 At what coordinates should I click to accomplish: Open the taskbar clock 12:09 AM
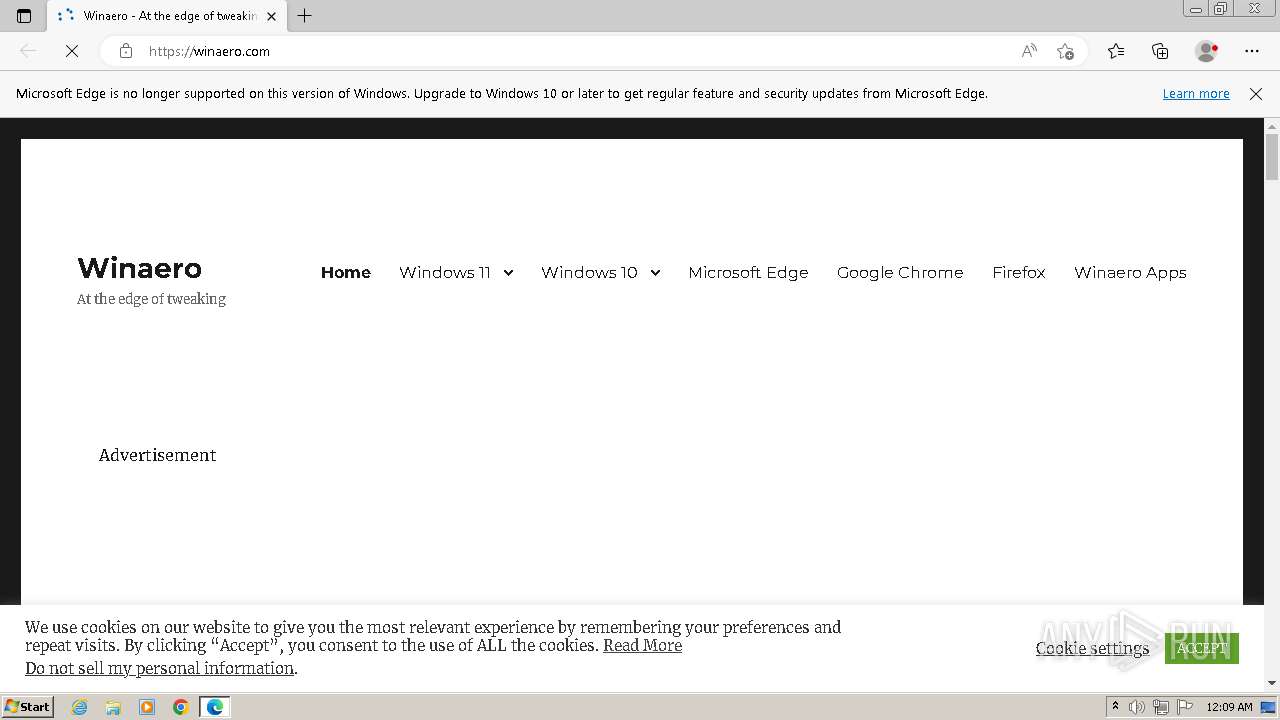tap(1229, 707)
